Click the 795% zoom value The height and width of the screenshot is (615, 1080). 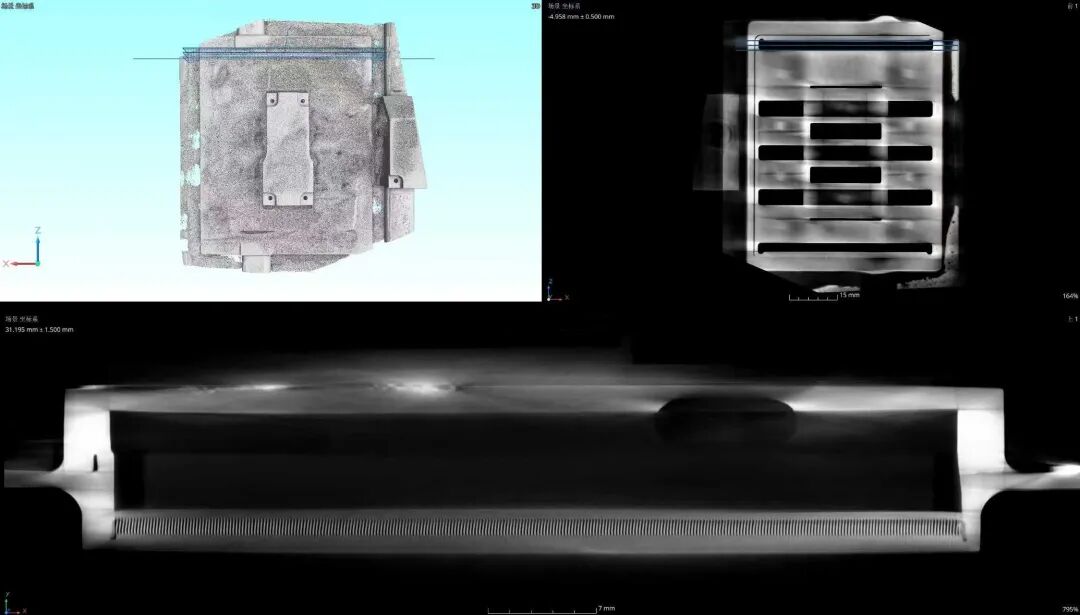click(1070, 609)
